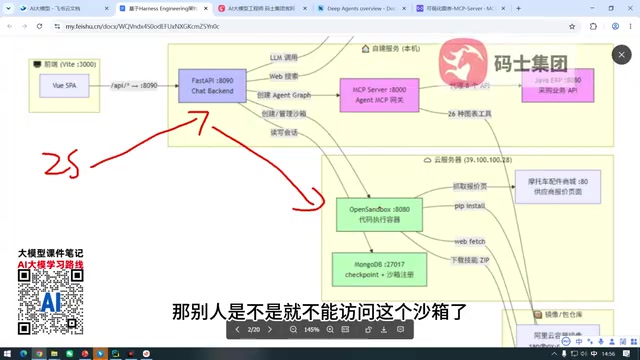View site information icon in address bar
Viewport: 640px width, 360px height.
pos(57,26)
